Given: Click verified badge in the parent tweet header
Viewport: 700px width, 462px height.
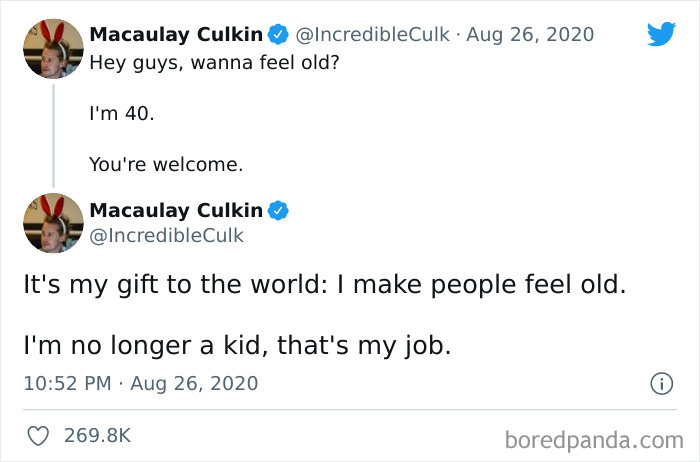Looking at the screenshot, I should [278, 35].
